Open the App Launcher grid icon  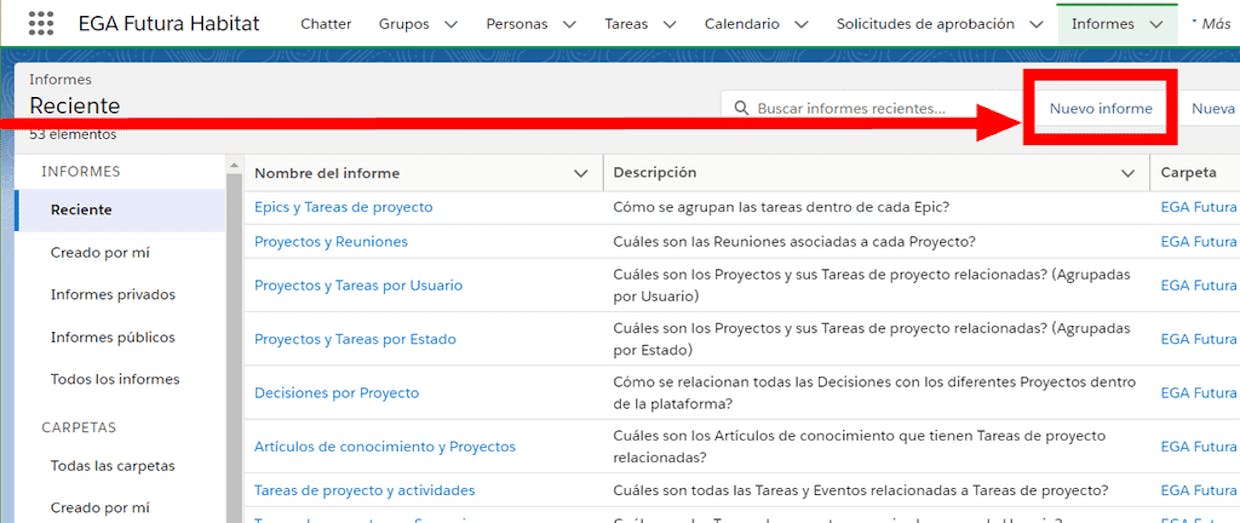coord(41,24)
